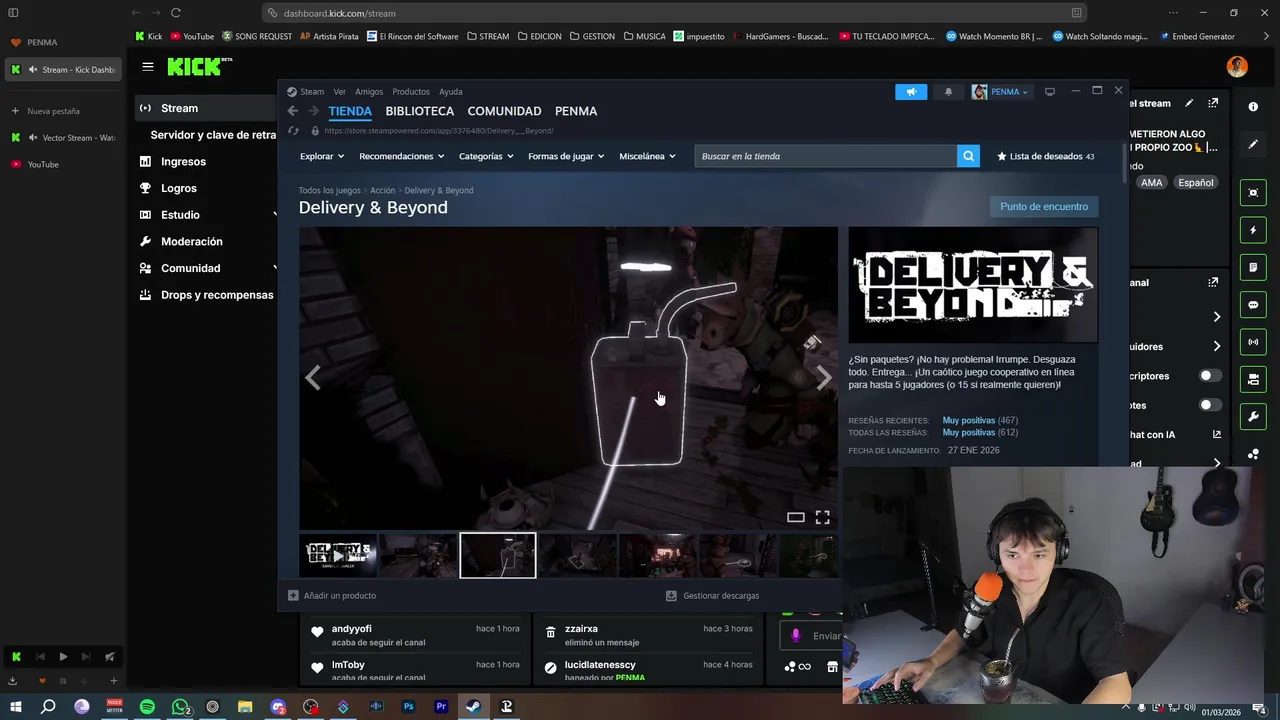Expand the Comunidad section in Kick sidebar
The height and width of the screenshot is (720, 1280).
[275, 268]
